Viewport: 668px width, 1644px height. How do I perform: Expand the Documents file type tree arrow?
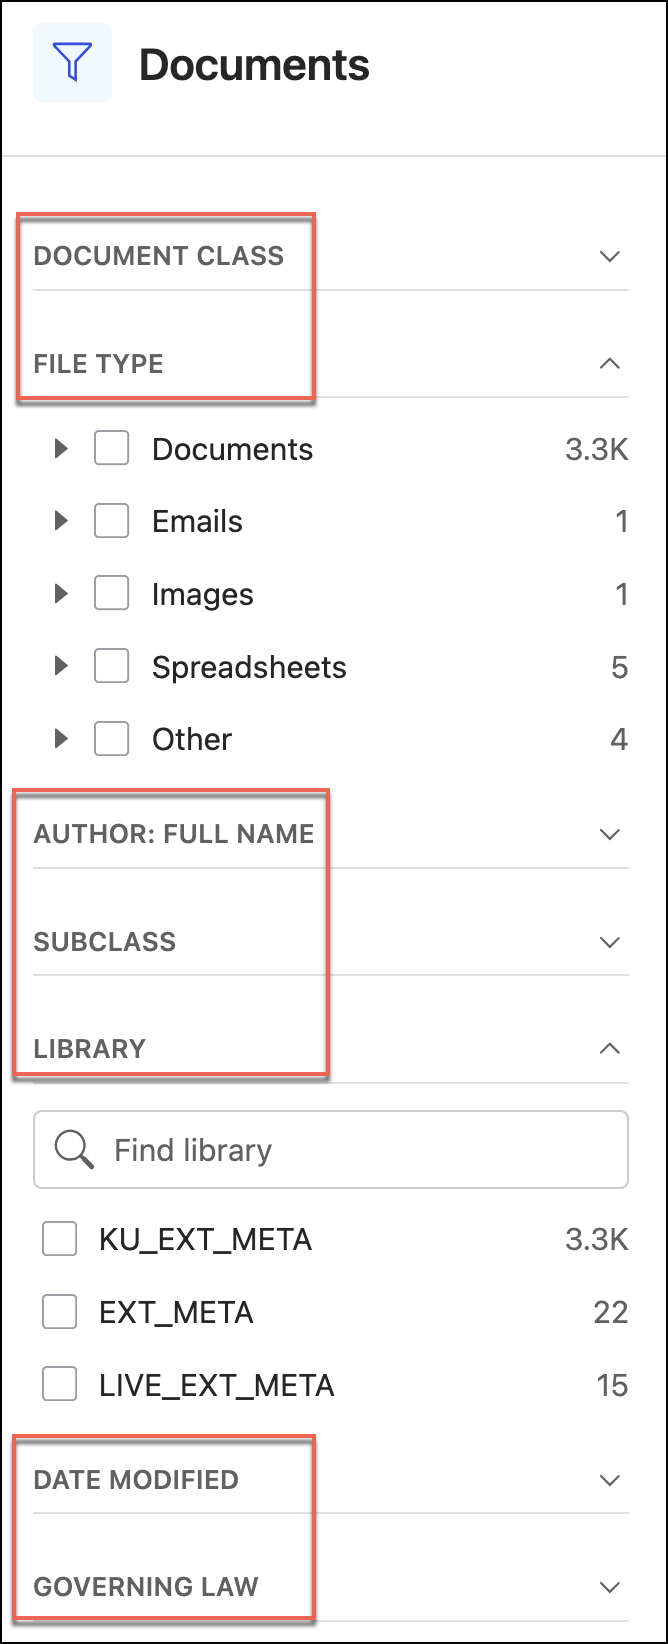[61, 449]
